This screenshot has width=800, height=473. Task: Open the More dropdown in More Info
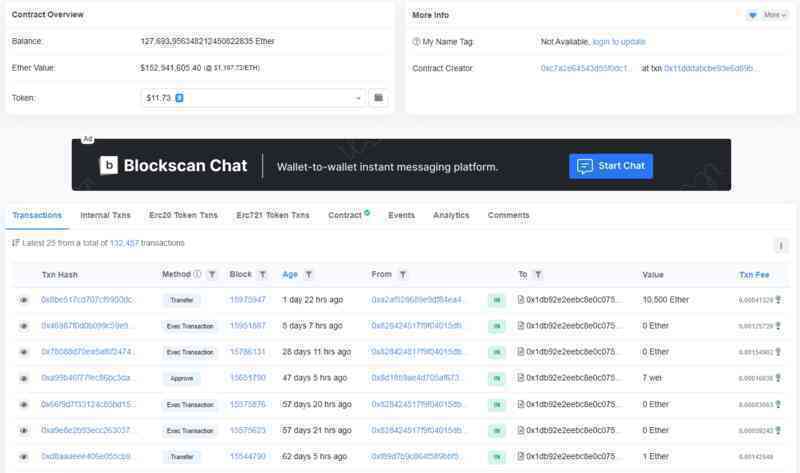tap(774, 15)
